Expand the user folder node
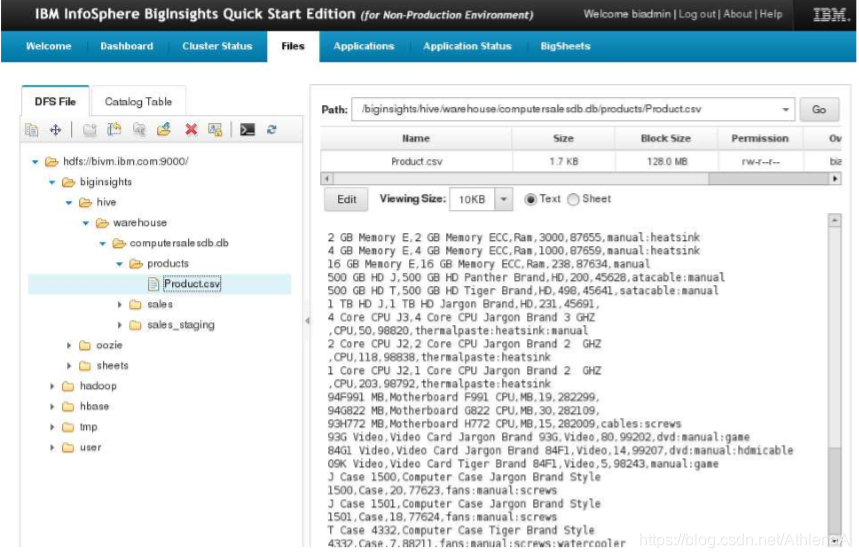 tap(52, 447)
